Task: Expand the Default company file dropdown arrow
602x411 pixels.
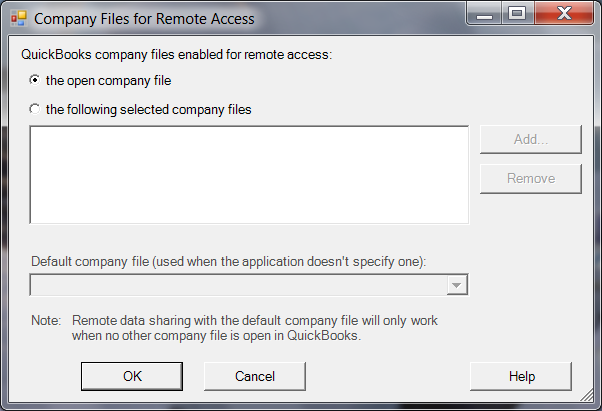Action: (x=456, y=285)
